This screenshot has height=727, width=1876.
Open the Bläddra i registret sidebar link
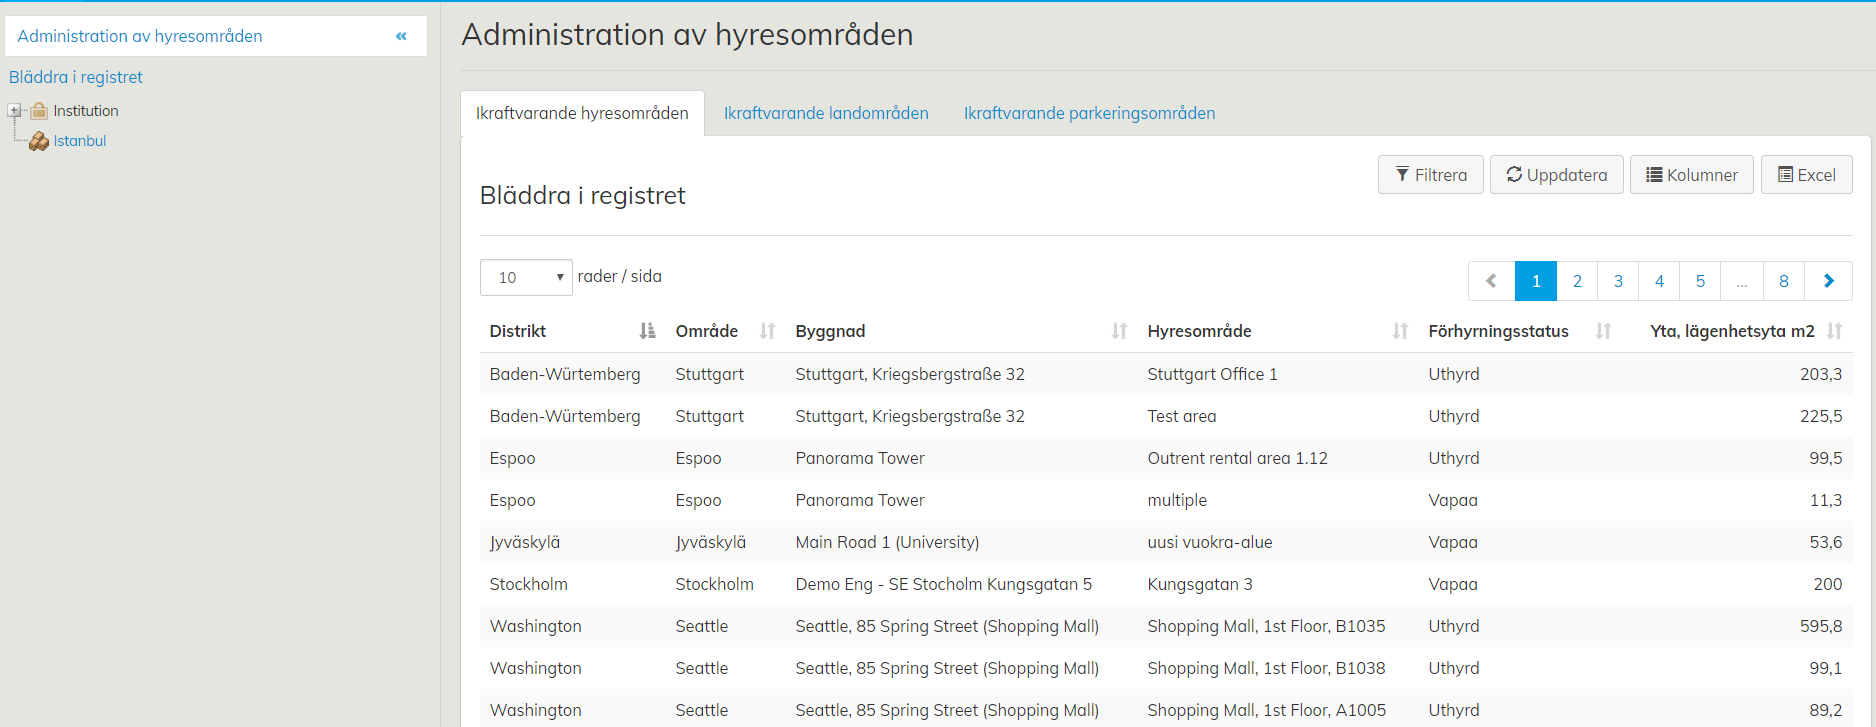coord(76,77)
